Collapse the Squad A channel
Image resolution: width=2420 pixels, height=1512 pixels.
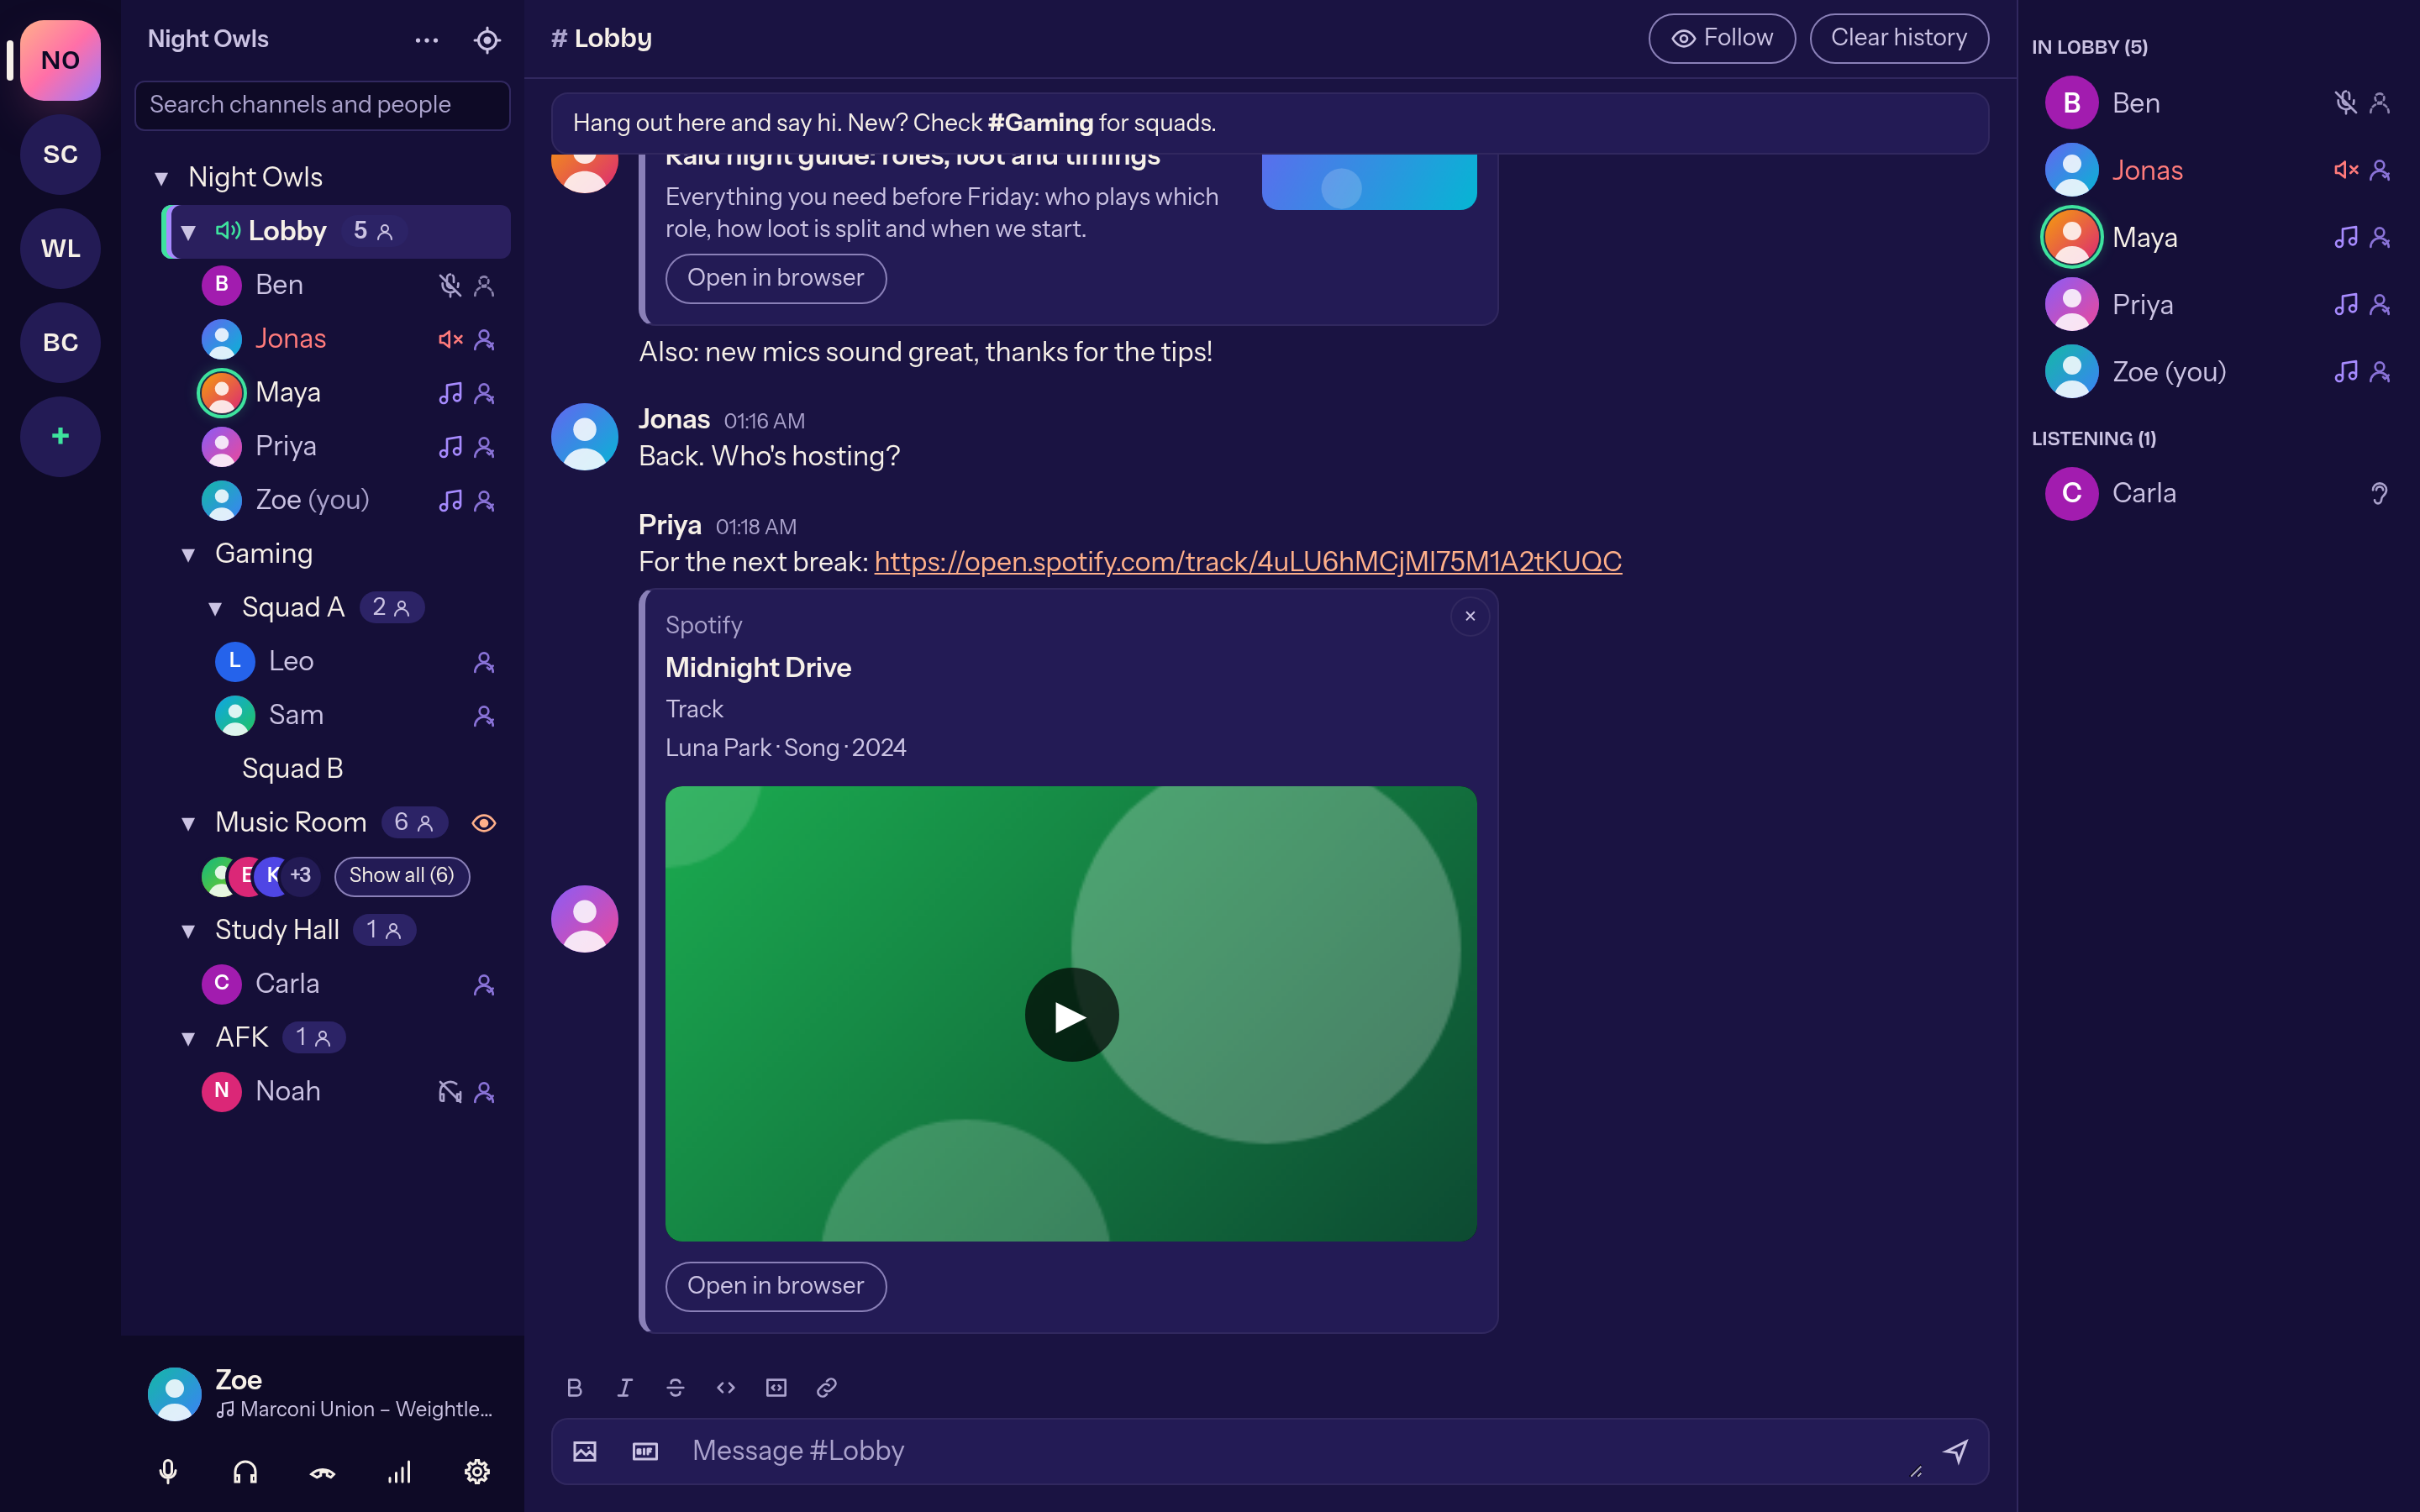click(x=215, y=608)
